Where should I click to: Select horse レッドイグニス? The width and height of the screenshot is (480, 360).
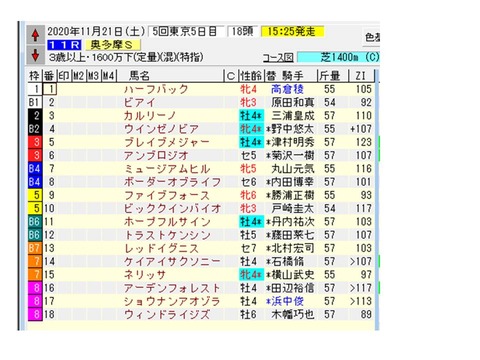point(161,248)
